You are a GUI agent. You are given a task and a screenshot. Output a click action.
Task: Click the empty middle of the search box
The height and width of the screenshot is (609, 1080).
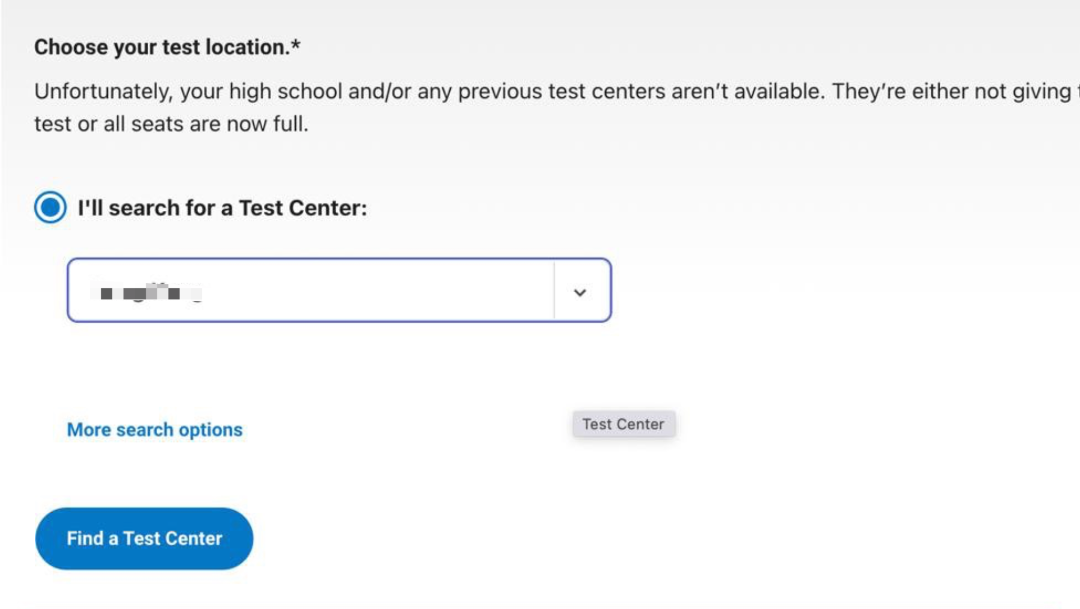[377, 290]
